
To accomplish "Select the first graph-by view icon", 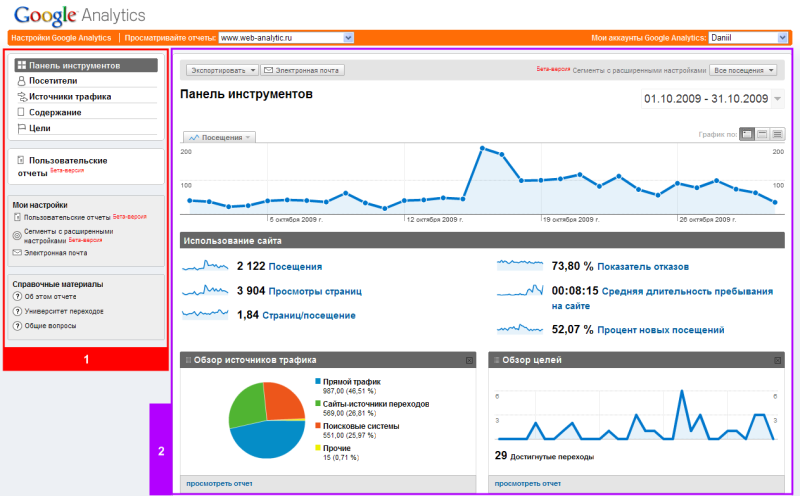I will (747, 134).
